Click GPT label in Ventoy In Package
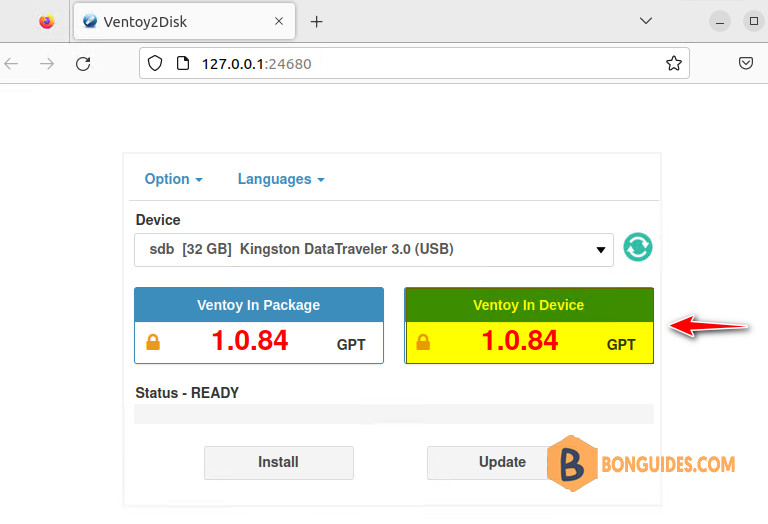 351,345
